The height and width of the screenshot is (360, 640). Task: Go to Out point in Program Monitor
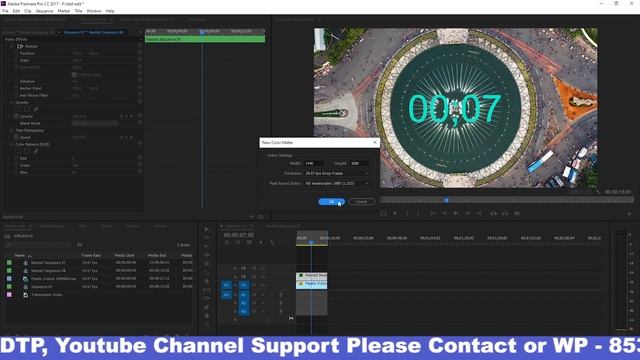pyautogui.click(x=479, y=213)
